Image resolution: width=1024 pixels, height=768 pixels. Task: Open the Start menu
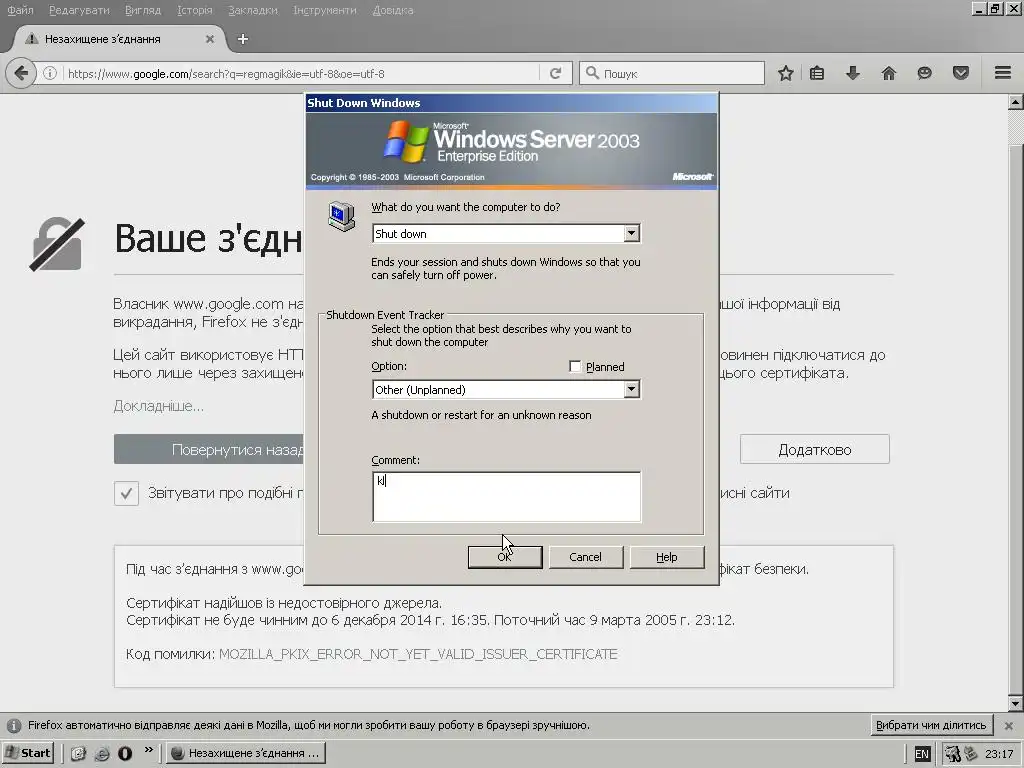27,753
